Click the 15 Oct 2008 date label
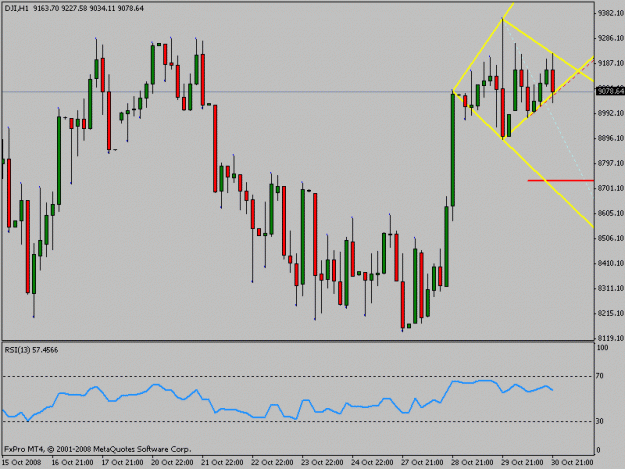Viewport: 625px width, 469px height. (22, 462)
